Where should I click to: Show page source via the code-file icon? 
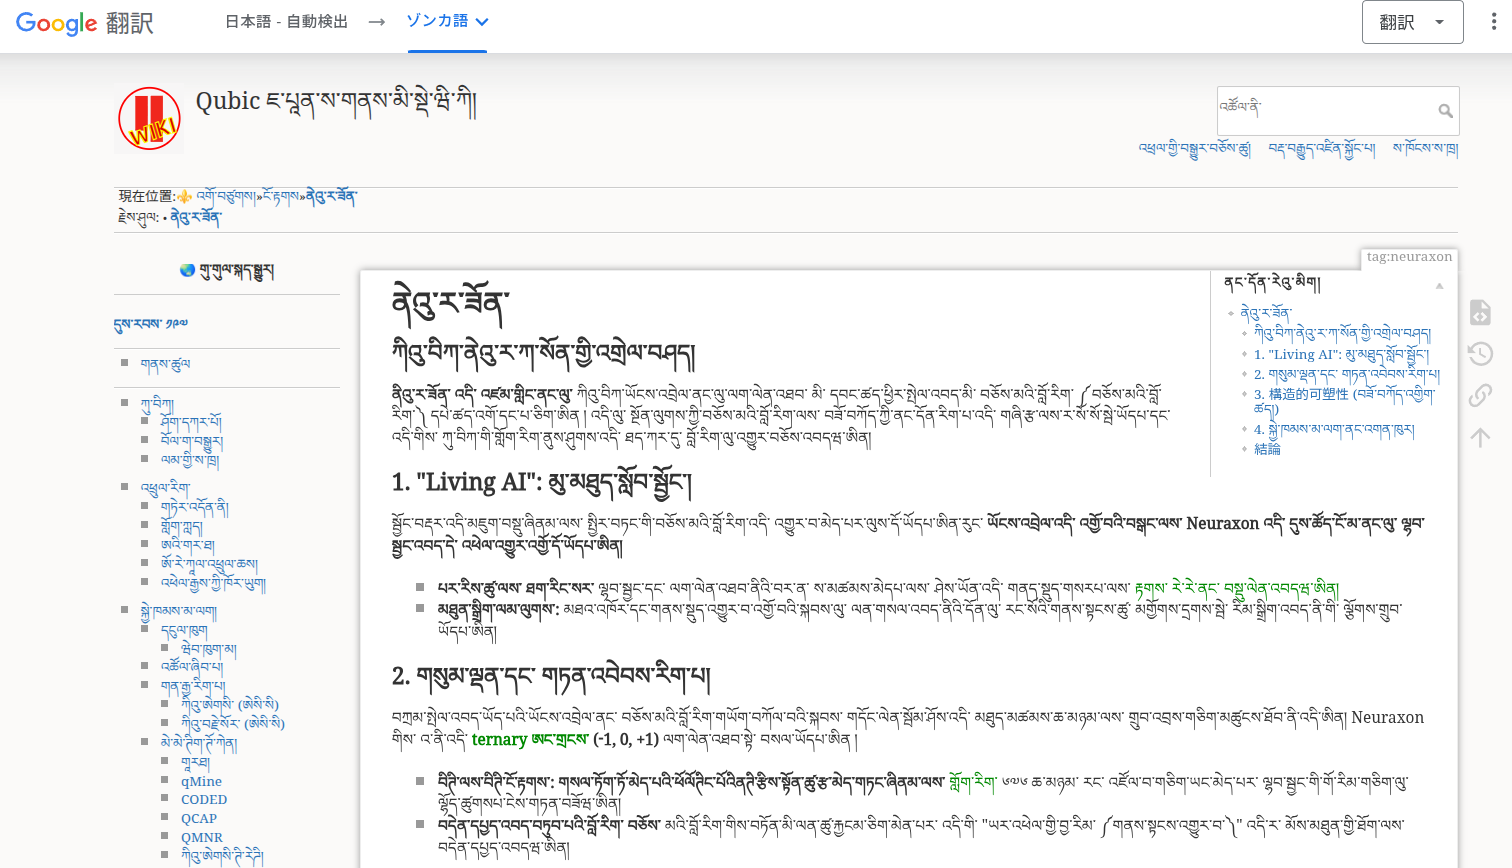(x=1480, y=313)
